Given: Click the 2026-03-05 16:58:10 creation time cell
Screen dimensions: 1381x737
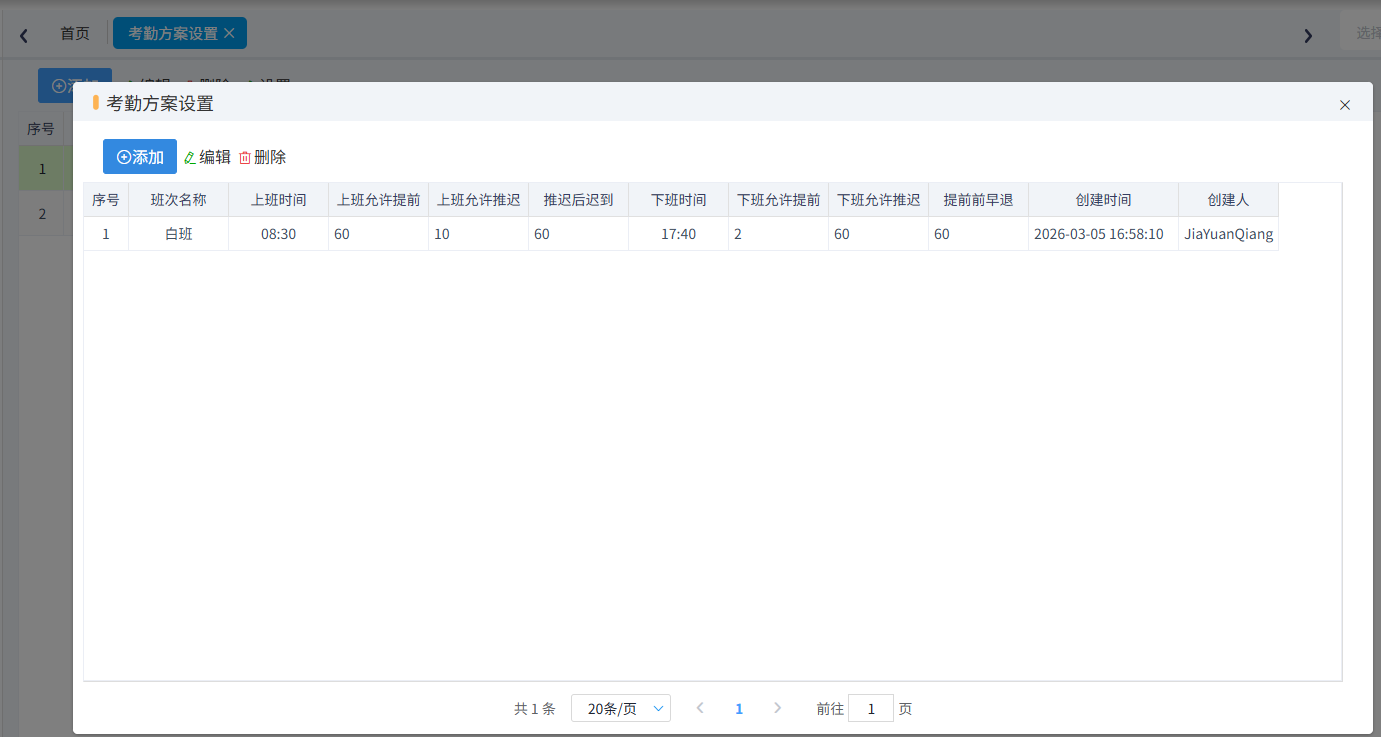Looking at the screenshot, I should coord(1104,234).
